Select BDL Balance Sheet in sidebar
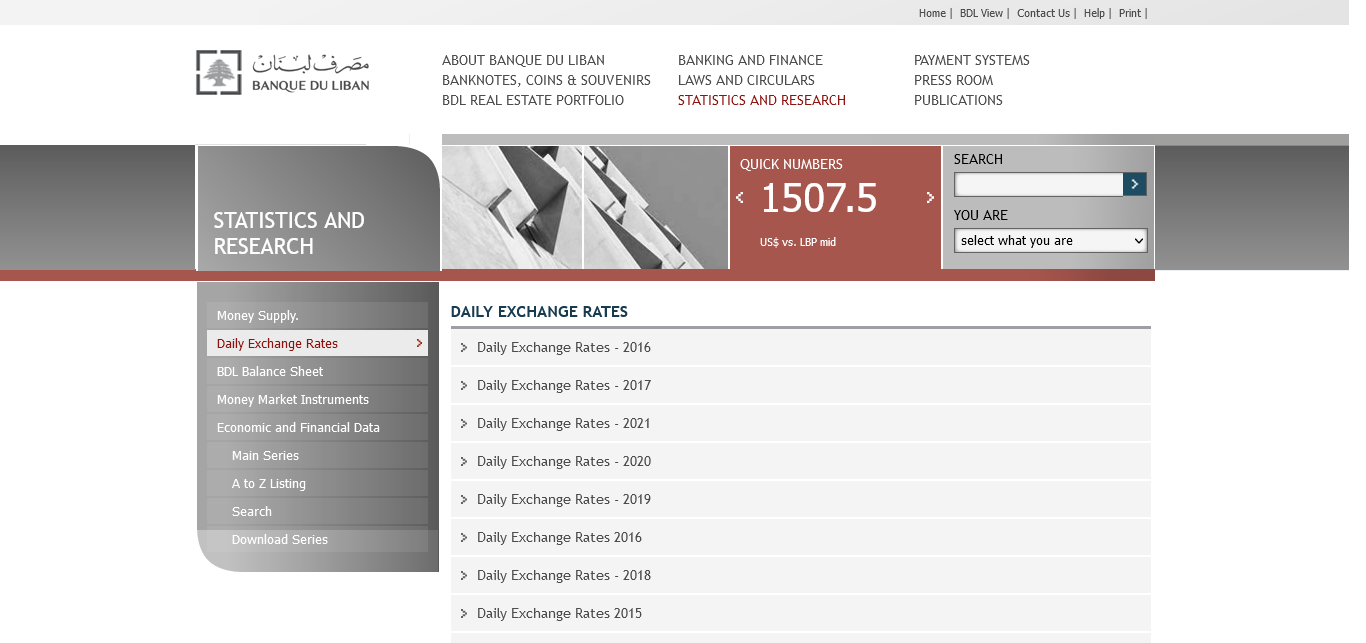The width and height of the screenshot is (1366, 643). [270, 372]
